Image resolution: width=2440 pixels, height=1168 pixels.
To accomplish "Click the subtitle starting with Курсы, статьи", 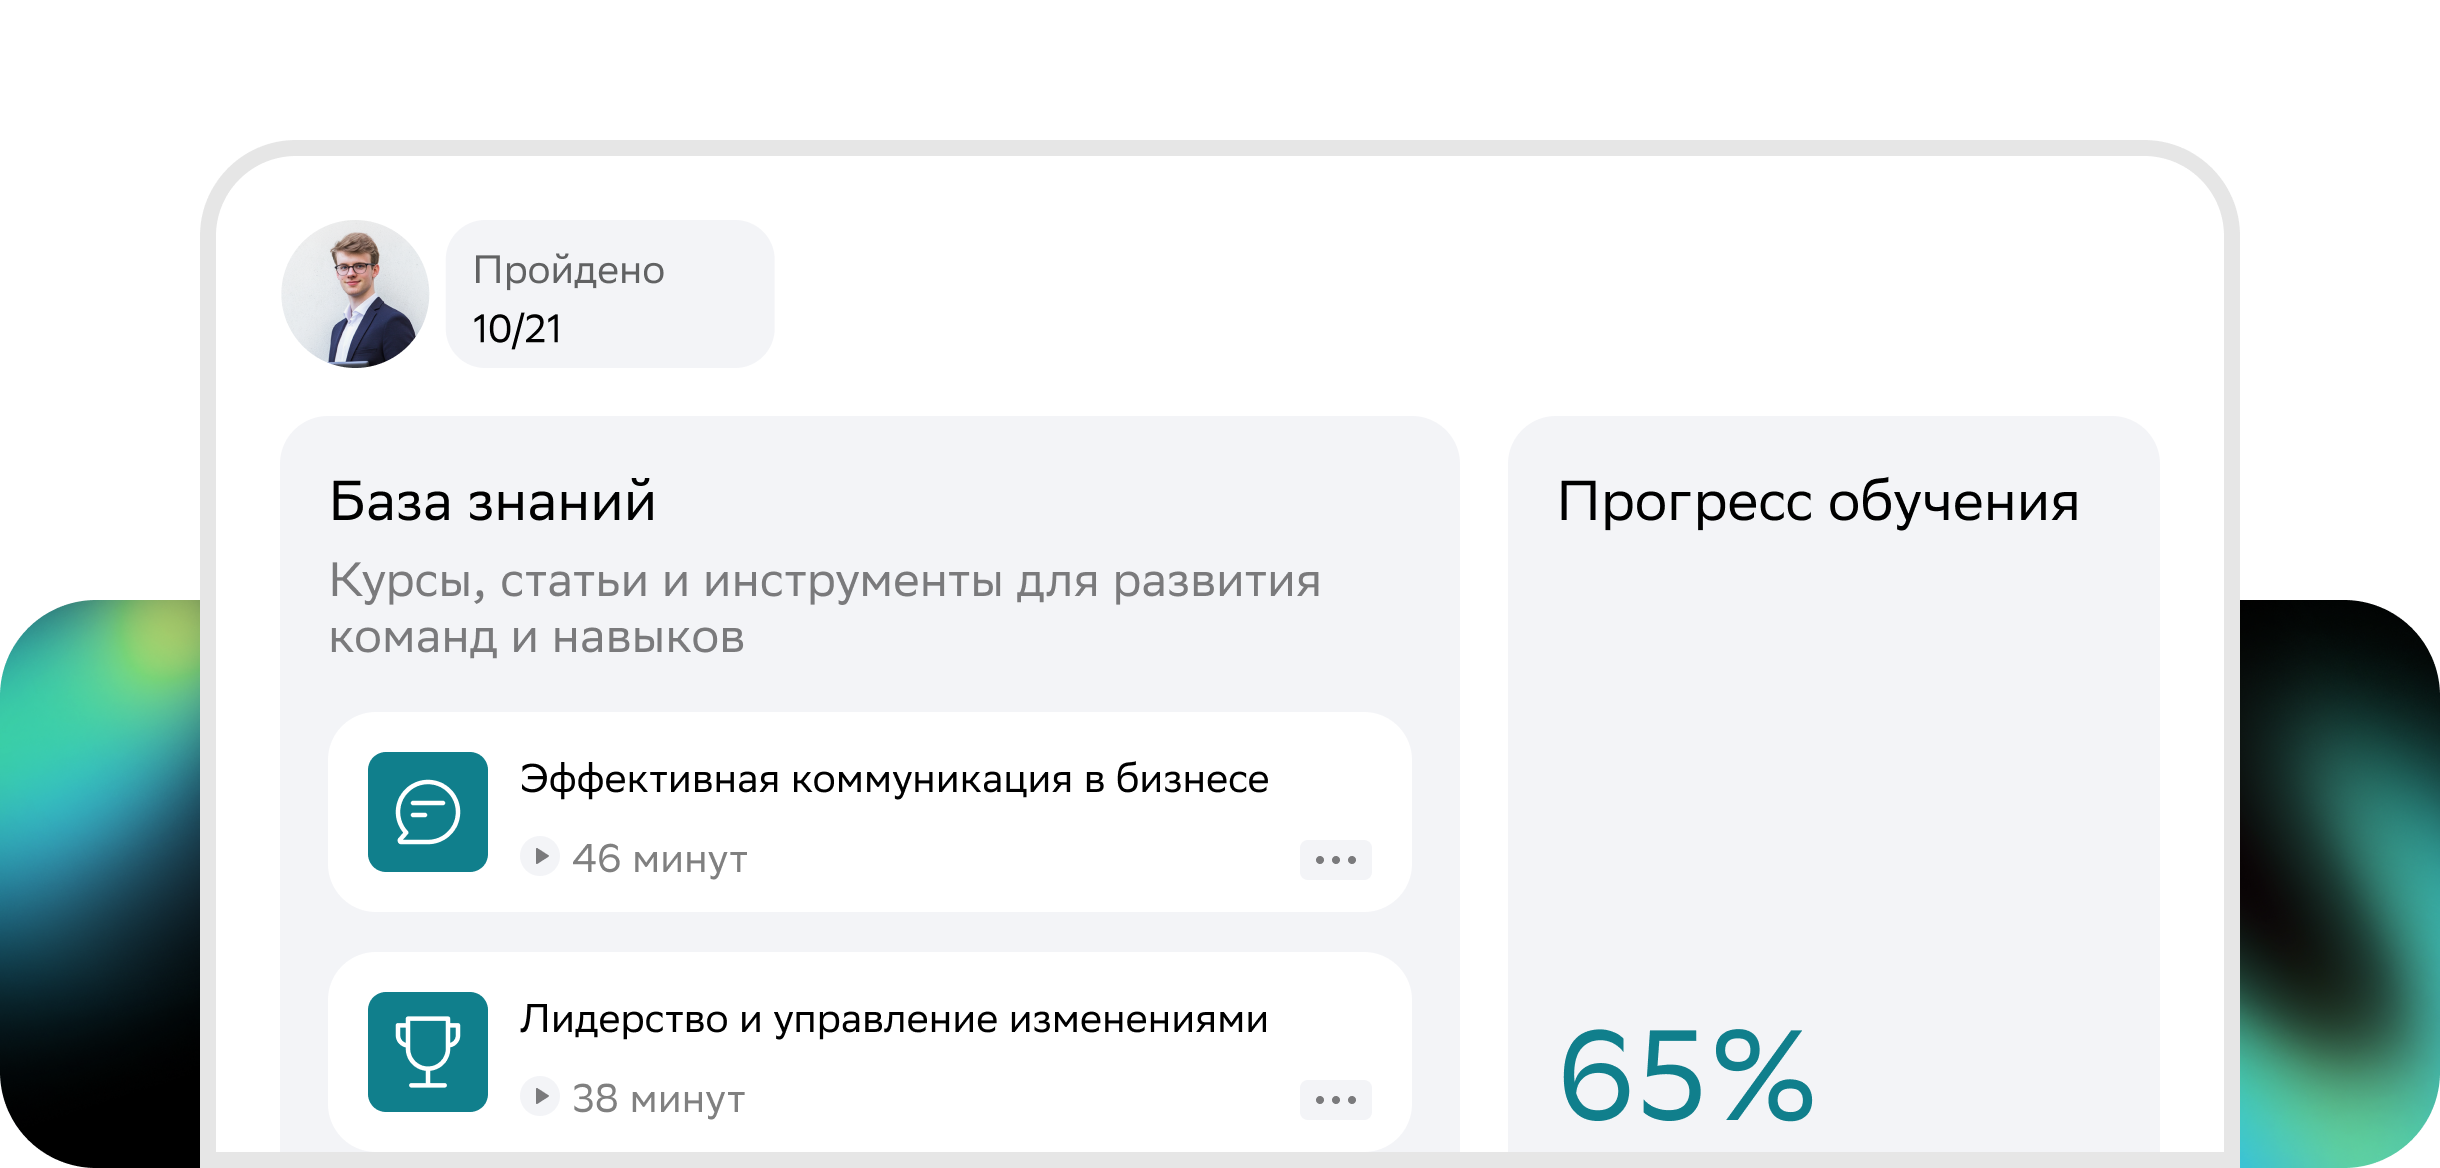I will coord(824,608).
